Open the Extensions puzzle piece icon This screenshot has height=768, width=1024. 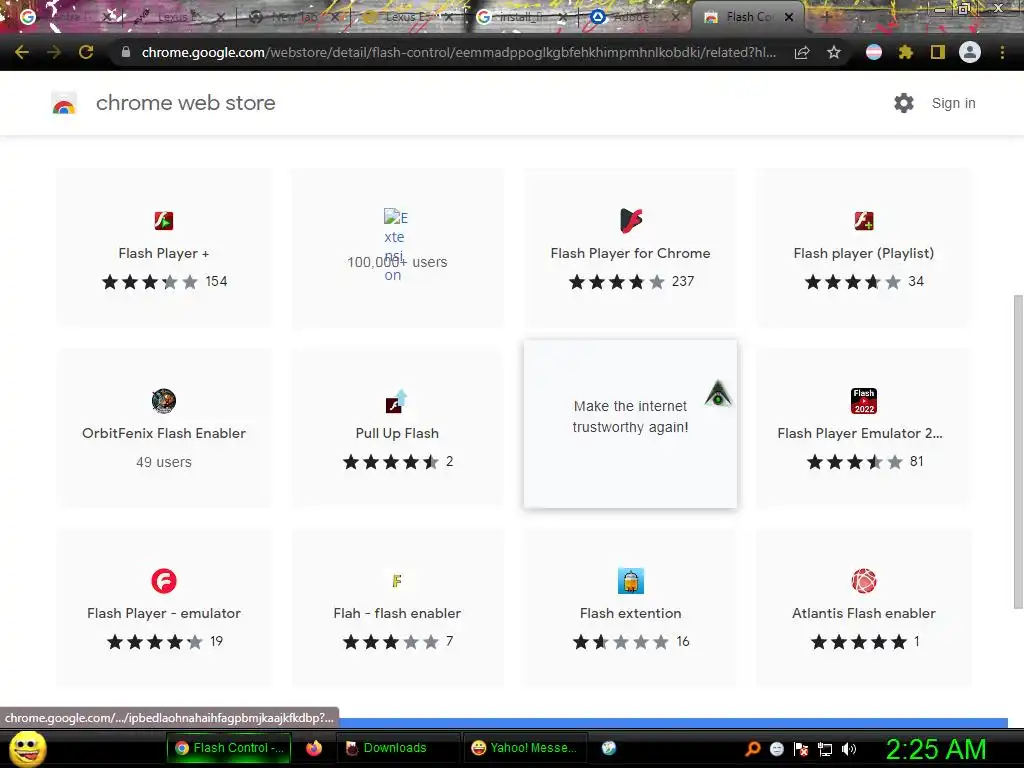coord(905,52)
